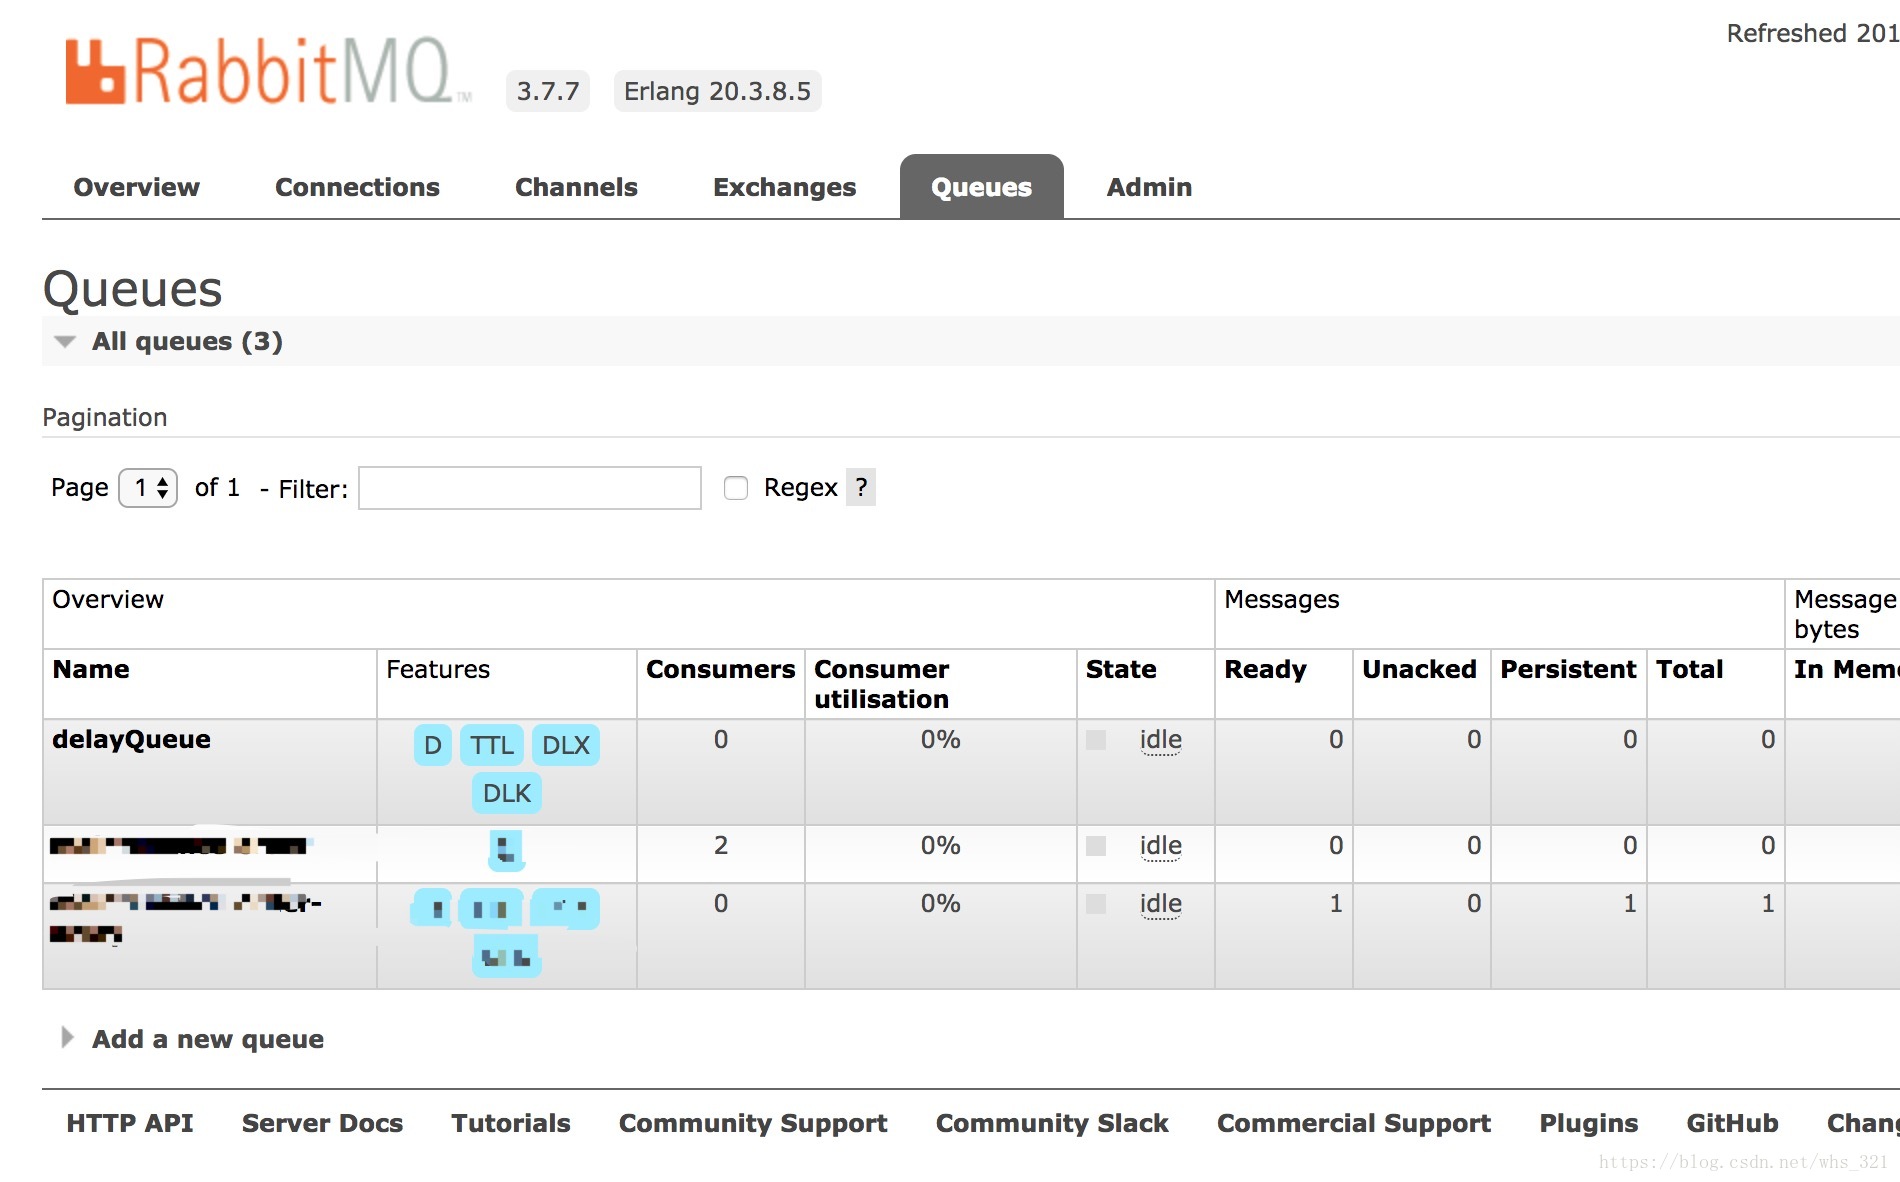The width and height of the screenshot is (1900, 1182).
Task: Open the HTTP API footer link
Action: point(130,1123)
